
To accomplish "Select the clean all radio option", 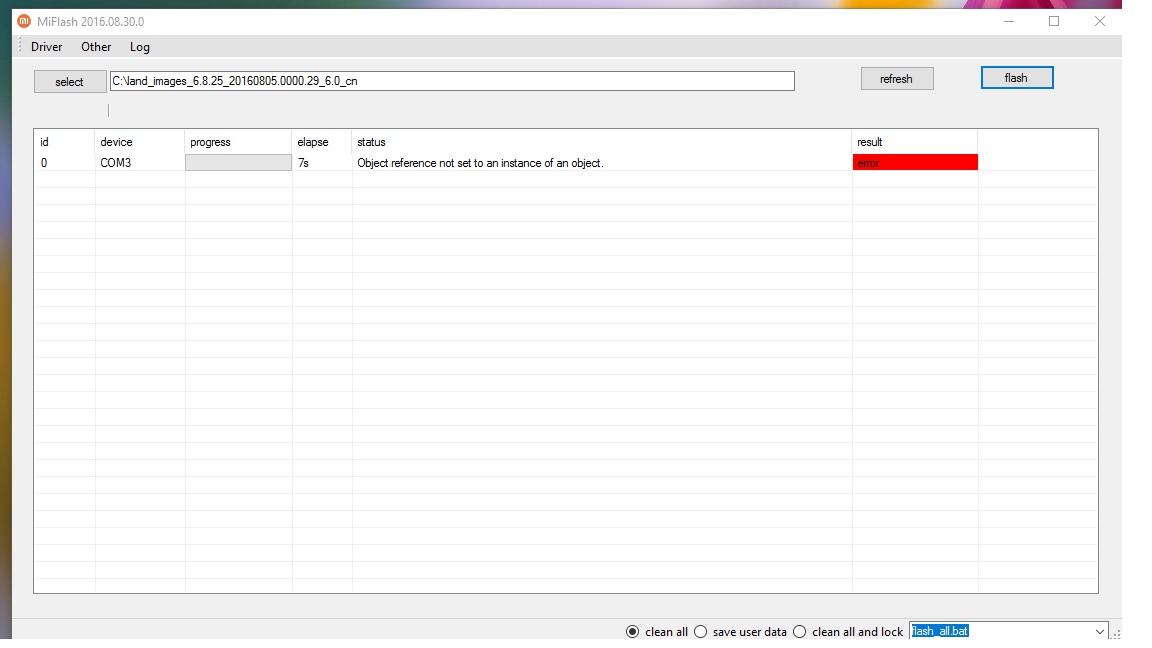I will pos(632,632).
